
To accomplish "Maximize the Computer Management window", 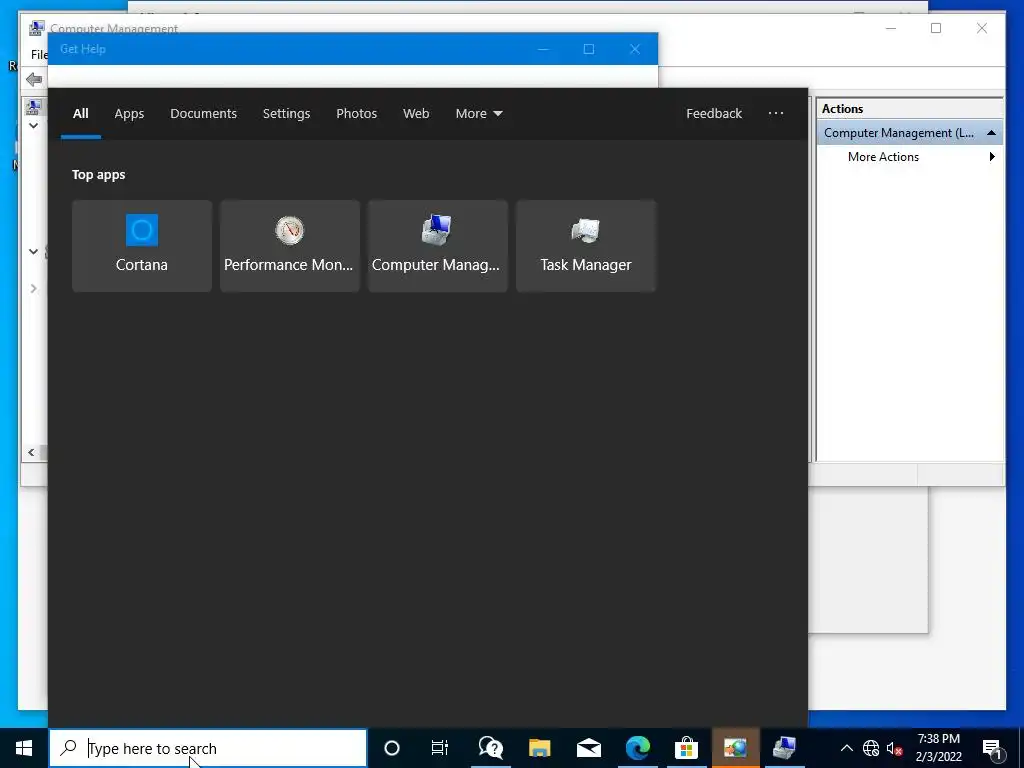I will click(936, 28).
